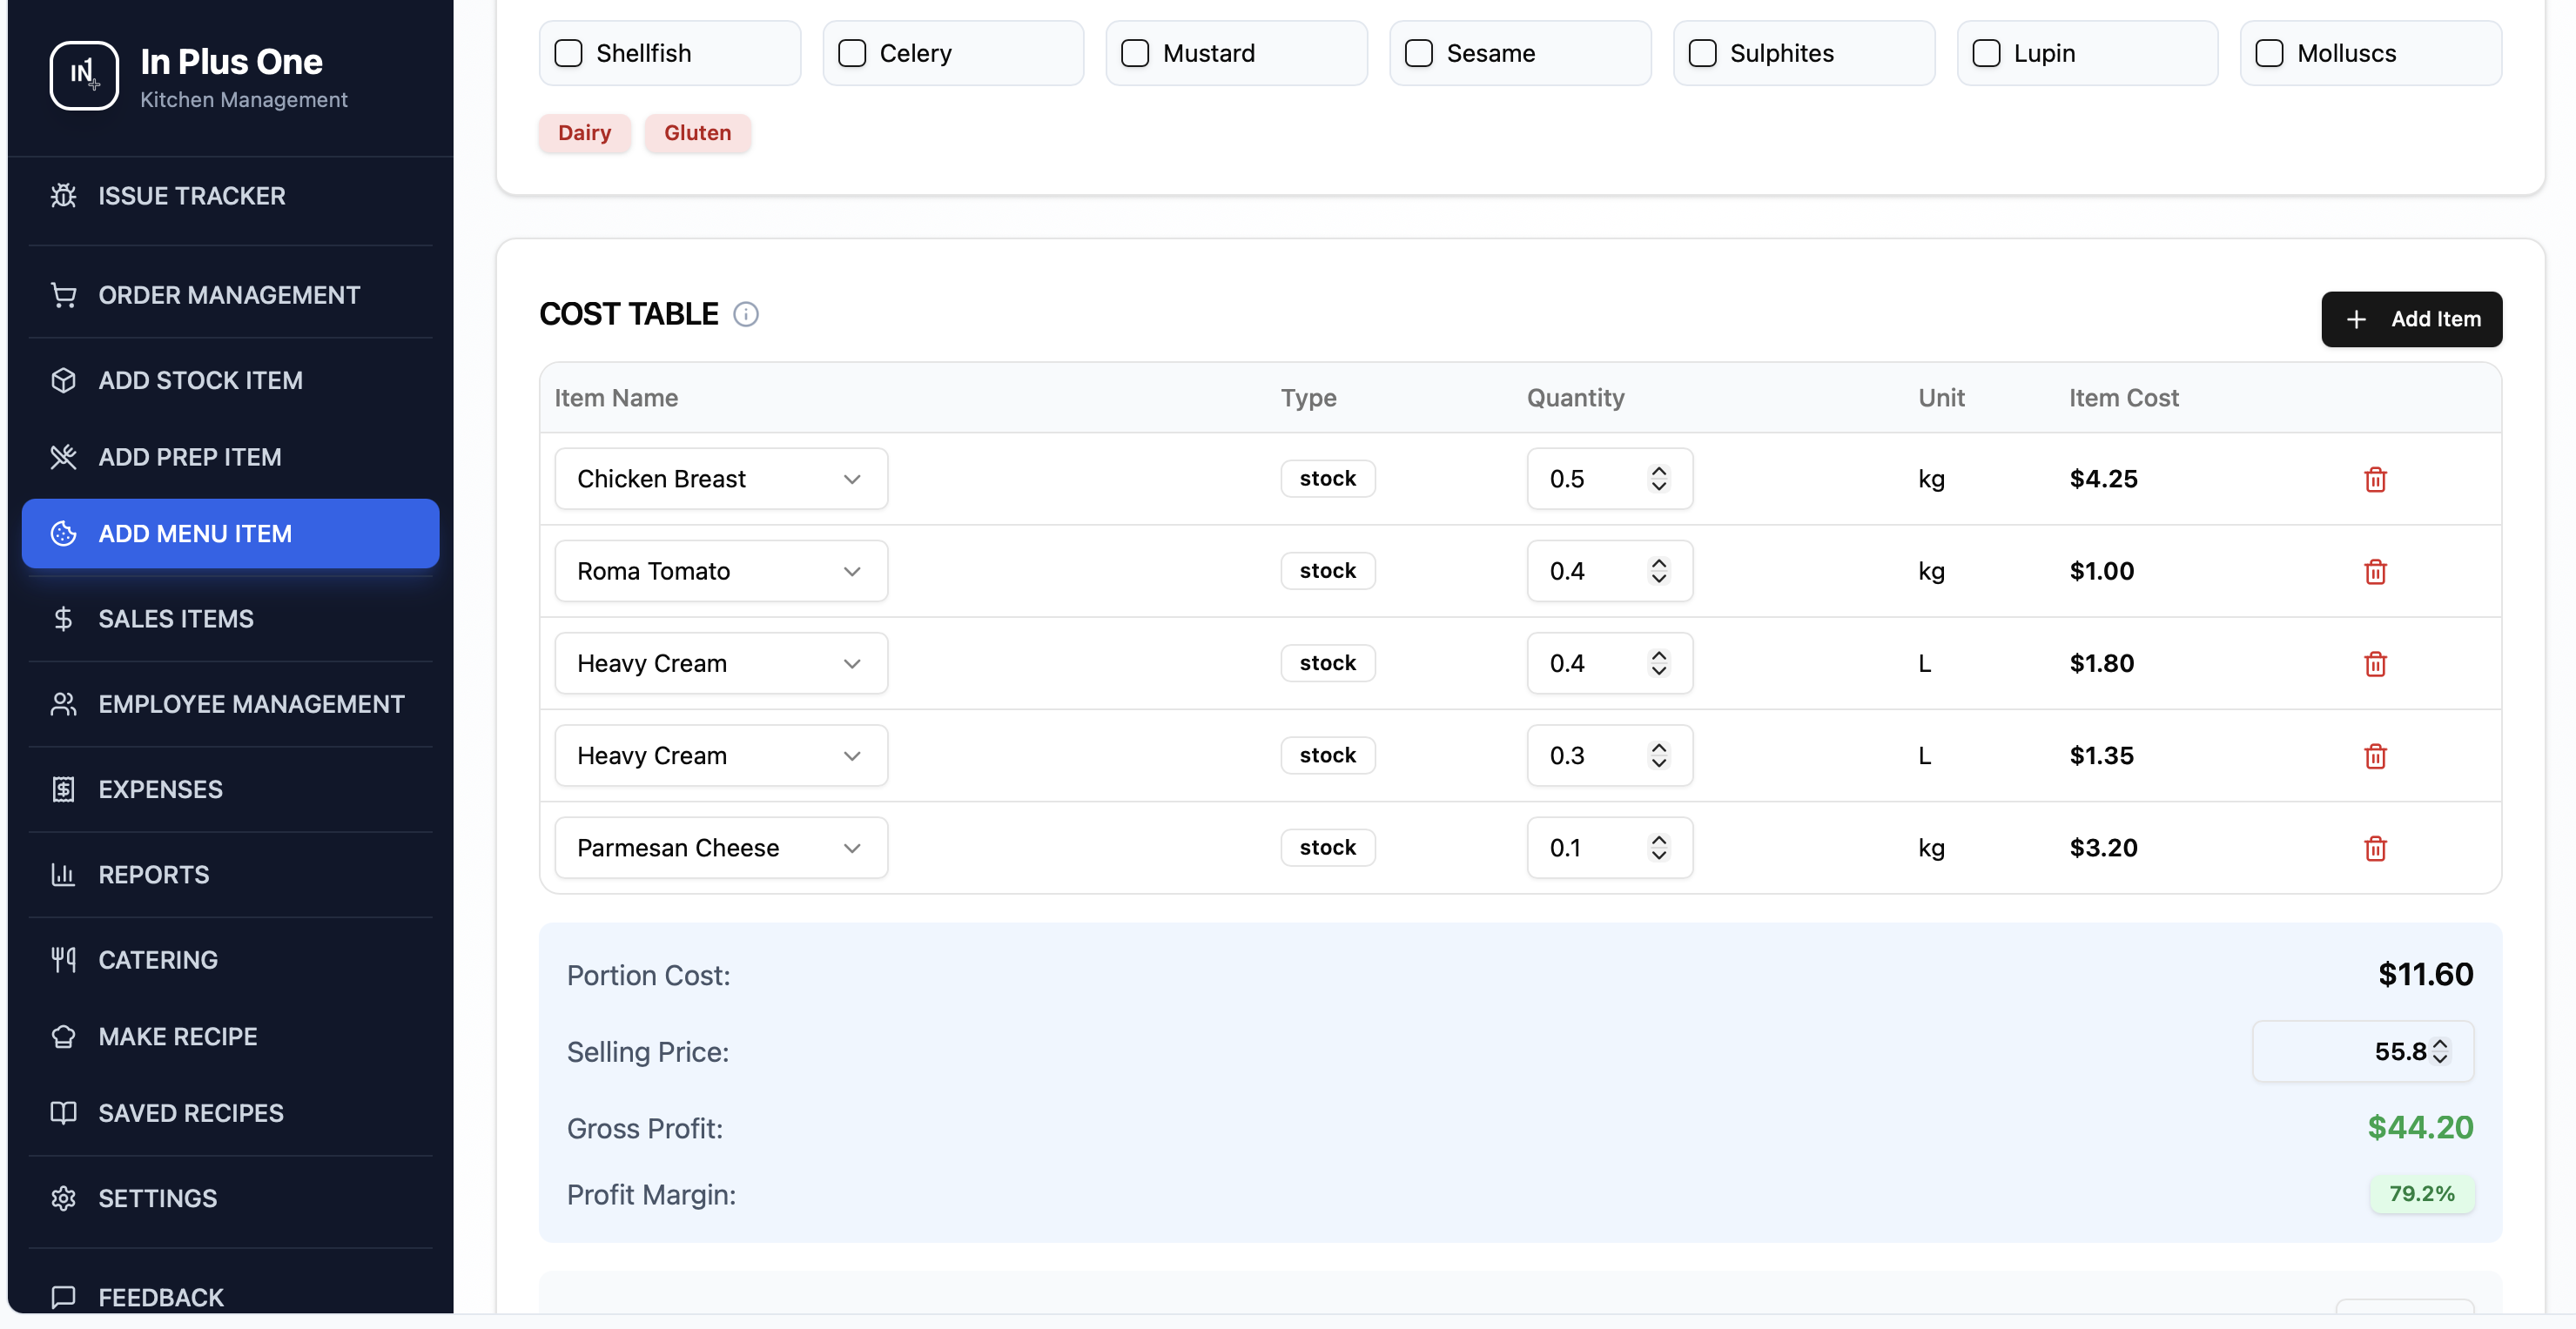This screenshot has width=2576, height=1329.
Task: Delete the Roma Tomato row
Action: [2375, 572]
